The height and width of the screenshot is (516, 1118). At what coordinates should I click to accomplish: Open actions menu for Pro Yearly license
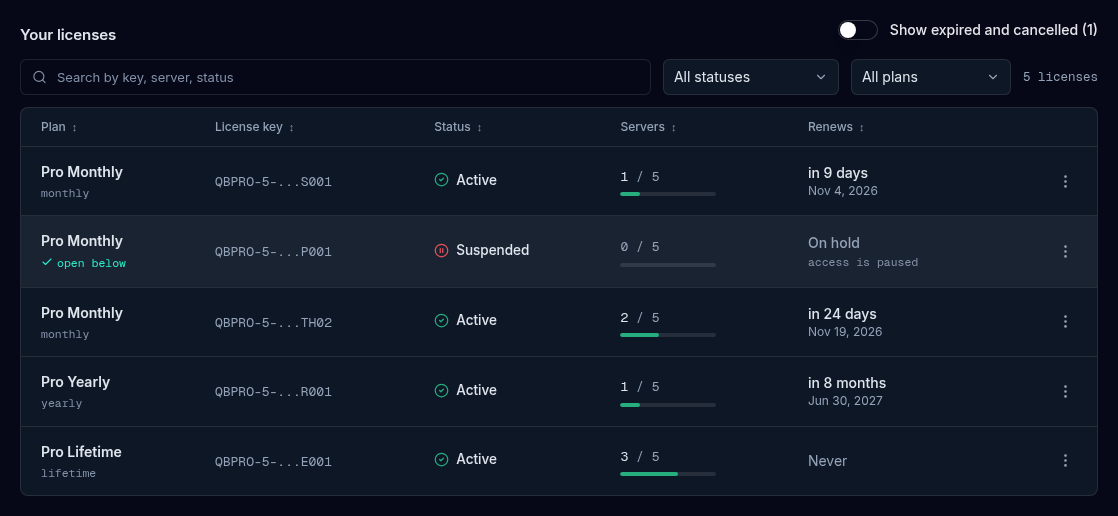click(1065, 391)
